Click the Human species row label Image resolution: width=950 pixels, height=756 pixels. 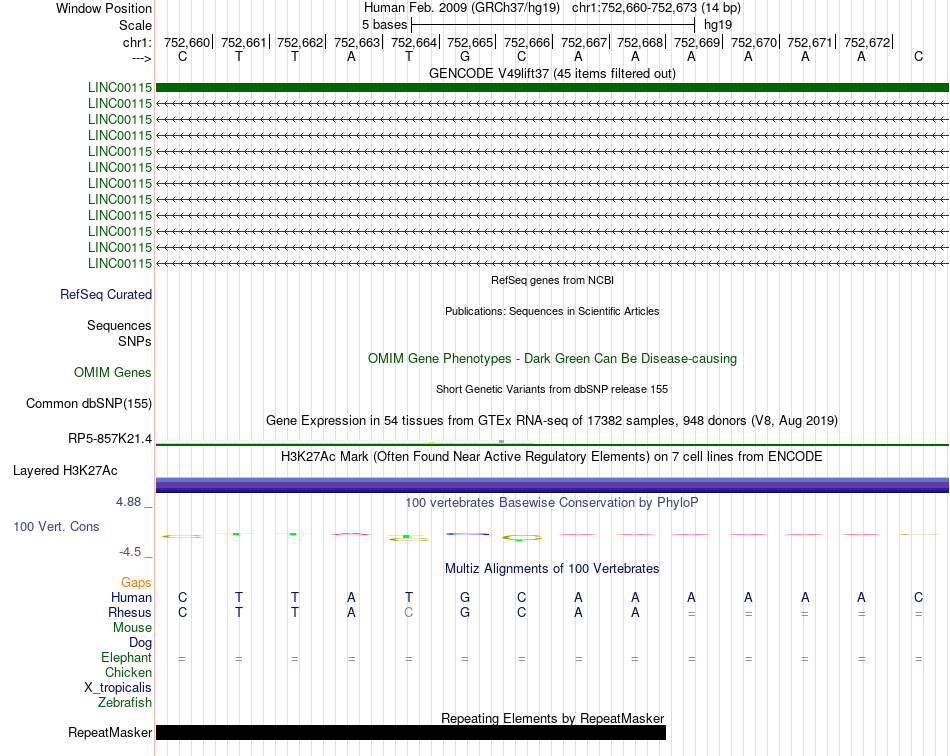pos(131,597)
